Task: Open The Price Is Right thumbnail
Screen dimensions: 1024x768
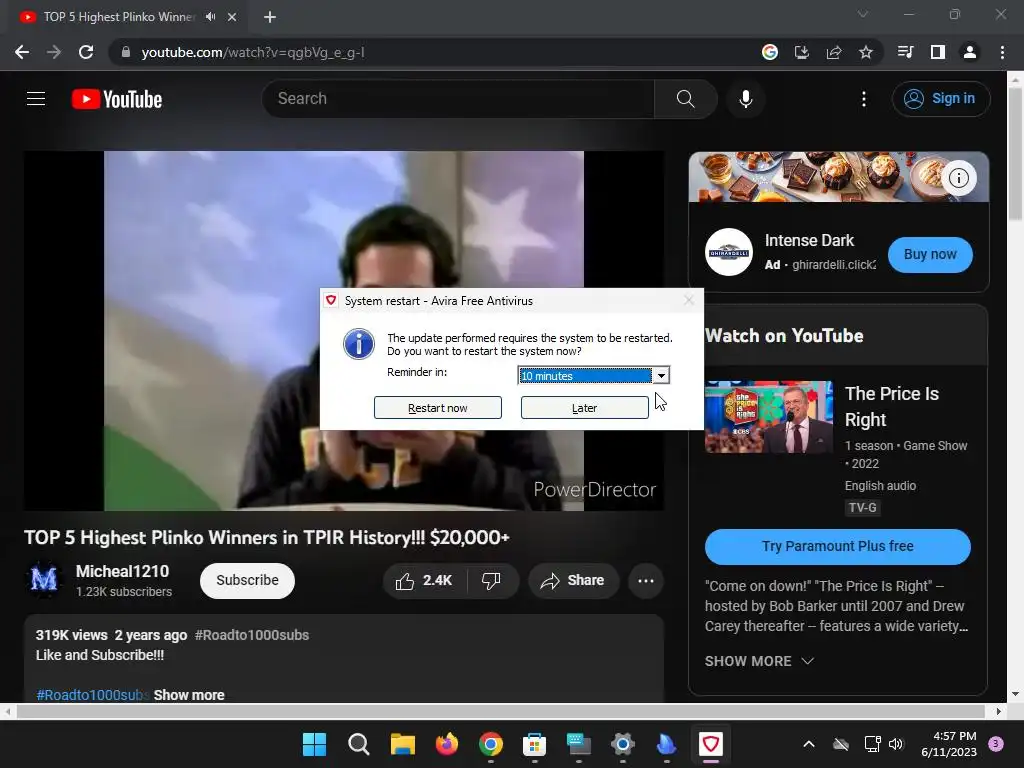Action: click(x=769, y=417)
